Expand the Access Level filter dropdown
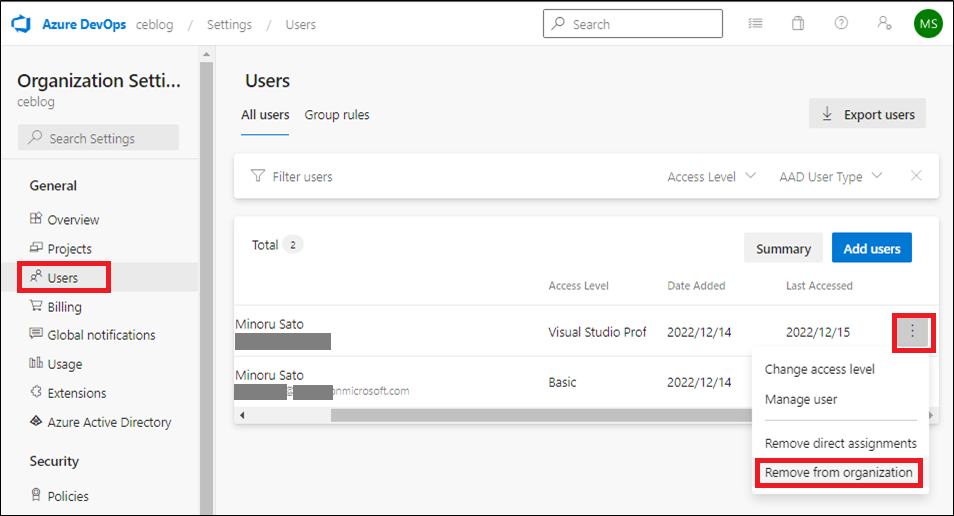 [x=711, y=176]
